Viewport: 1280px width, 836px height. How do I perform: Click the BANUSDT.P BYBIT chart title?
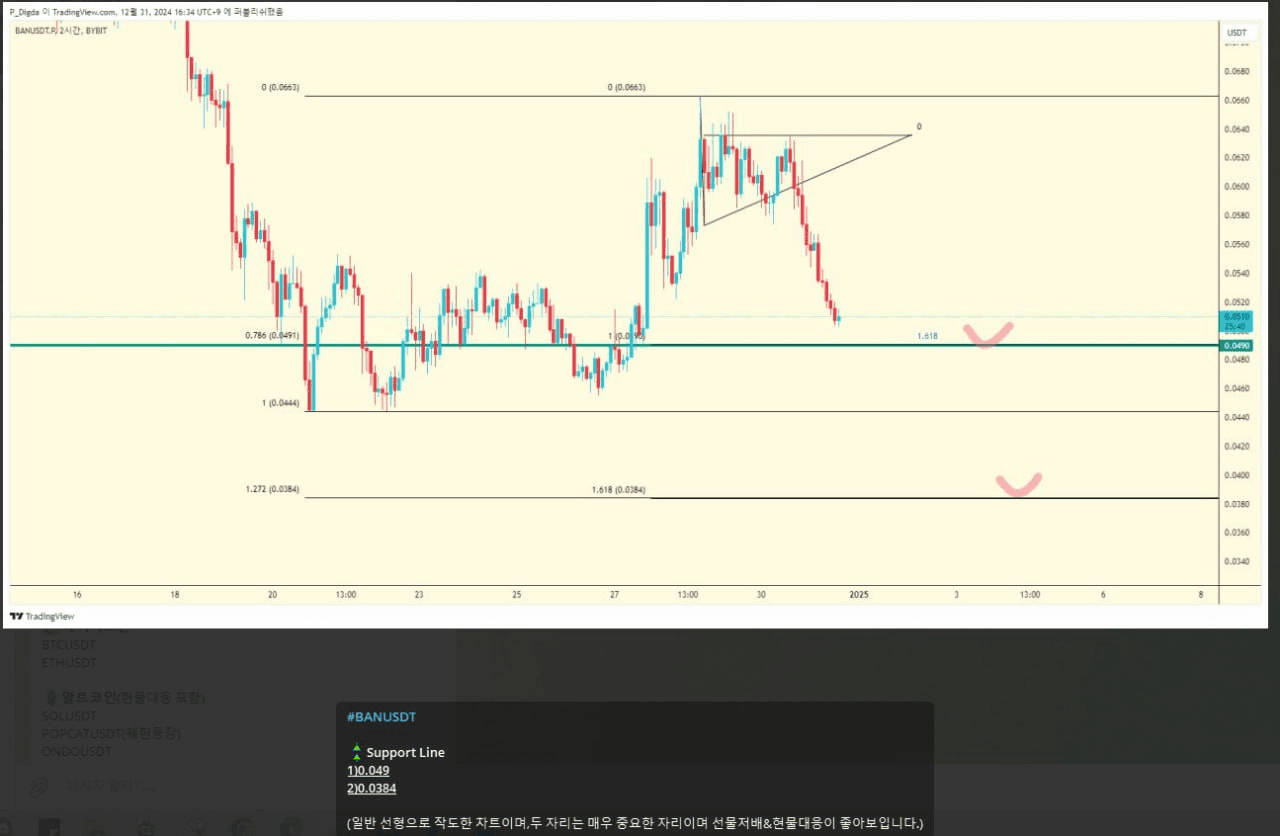[x=61, y=31]
